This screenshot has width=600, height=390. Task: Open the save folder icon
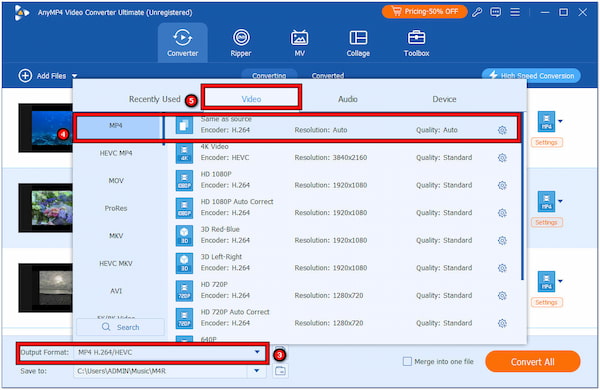click(280, 371)
